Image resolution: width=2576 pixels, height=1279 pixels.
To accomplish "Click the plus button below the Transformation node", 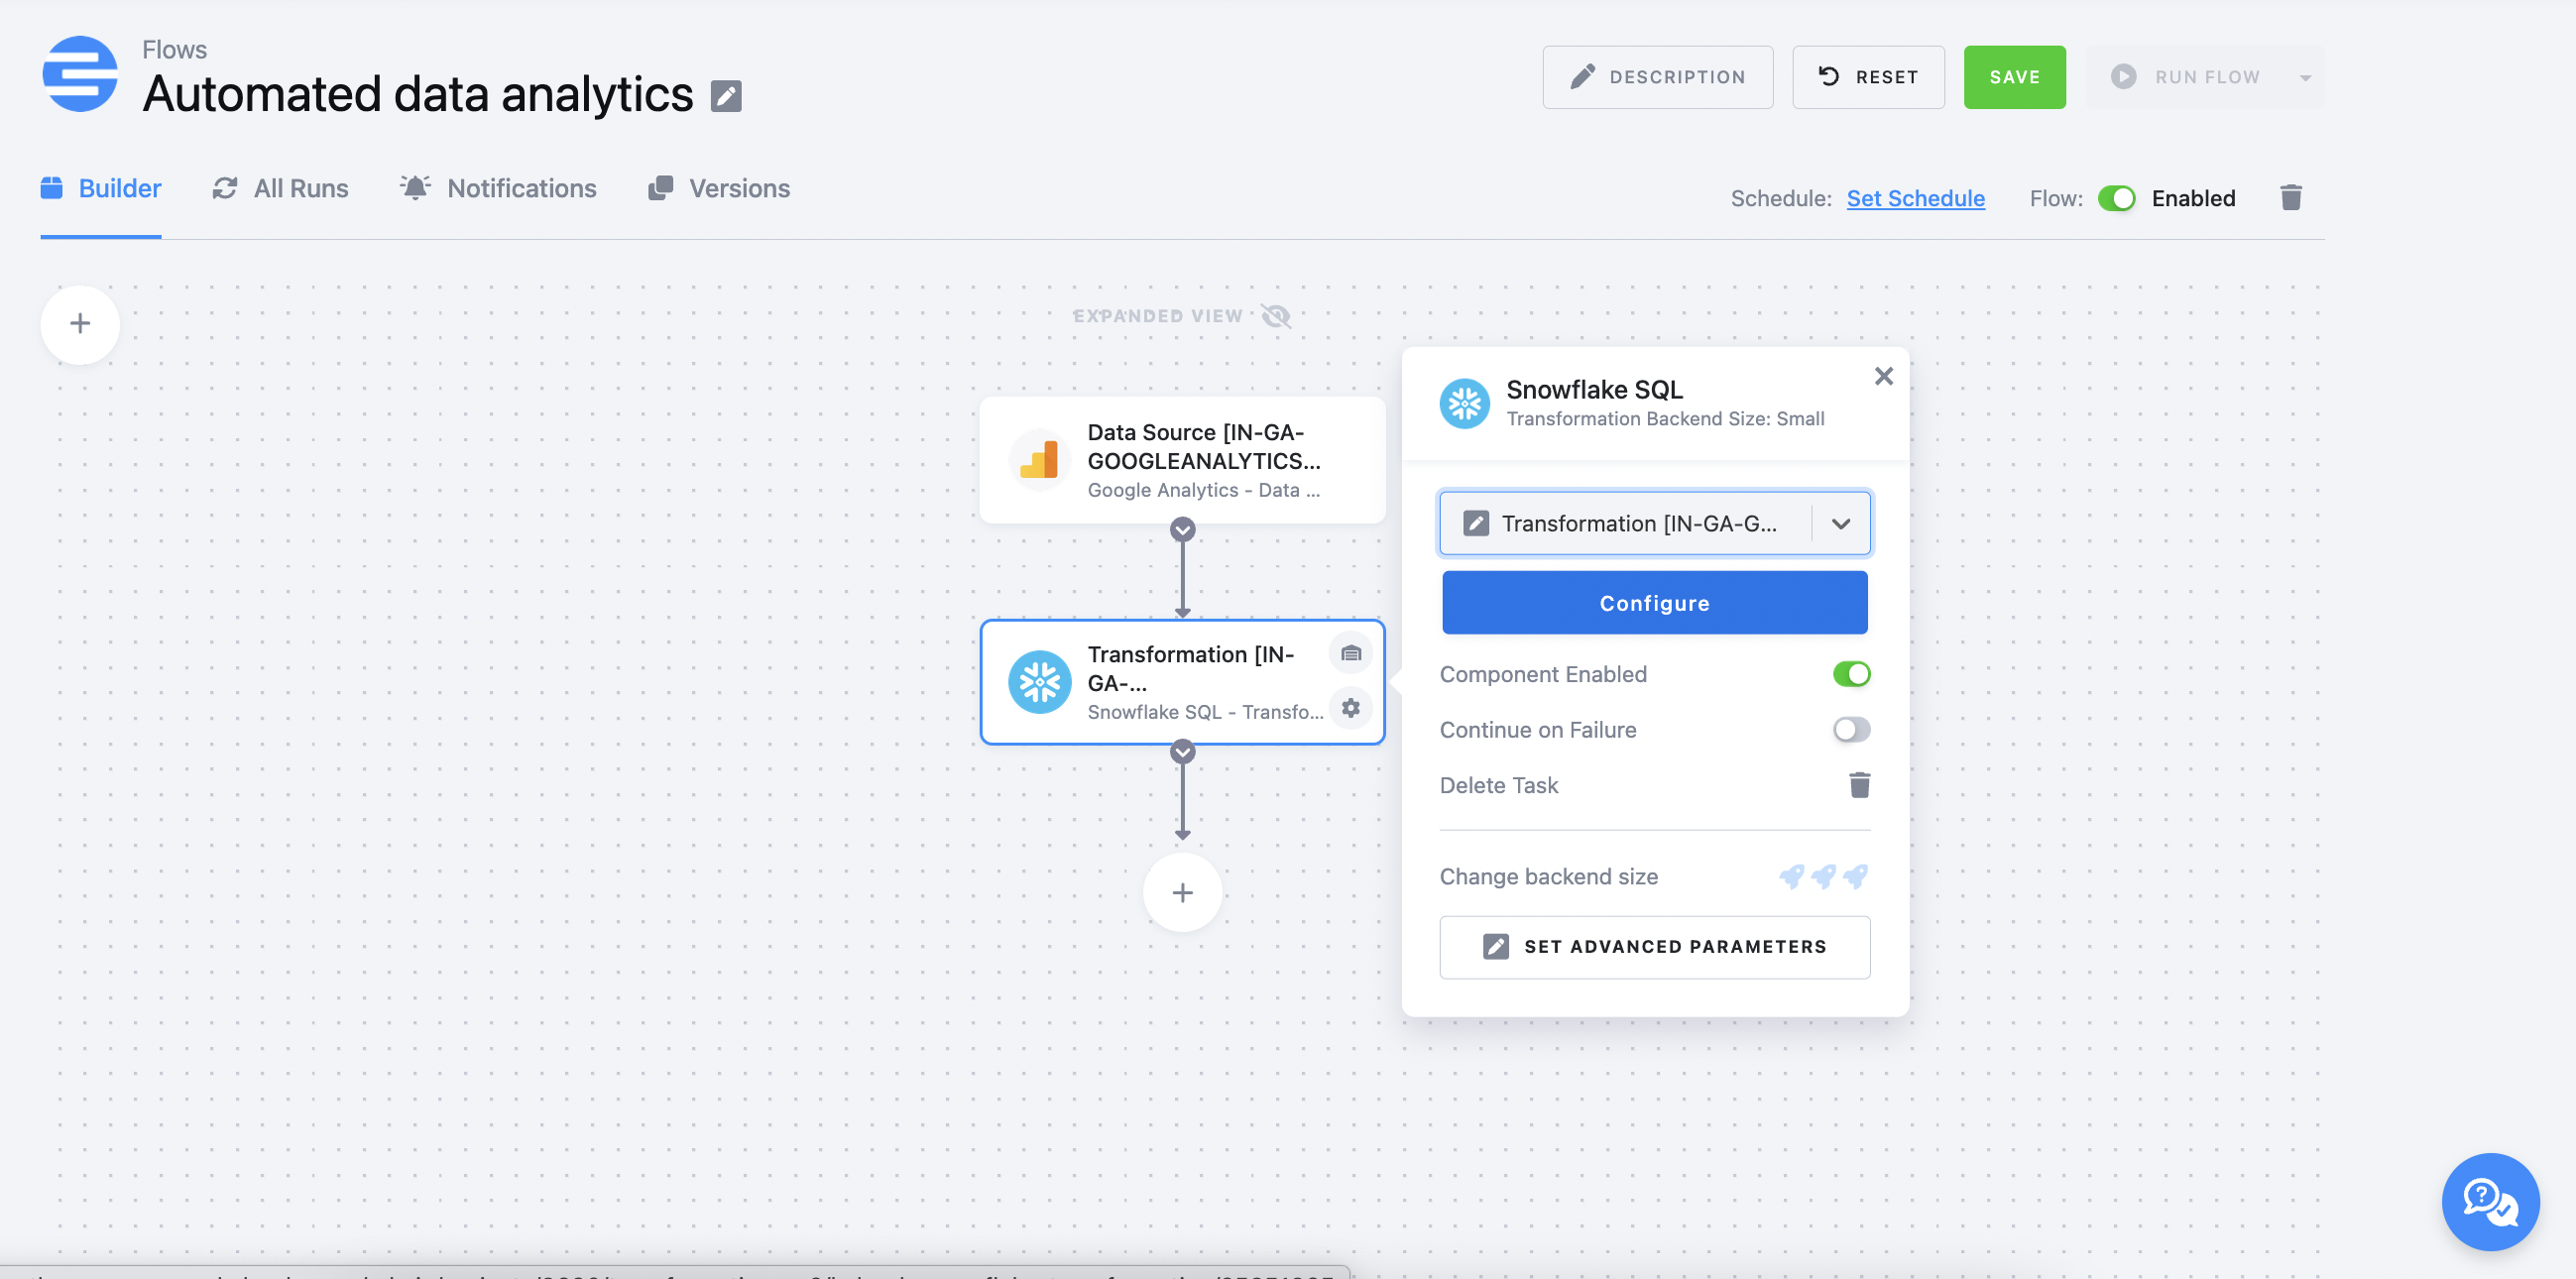I will (1183, 891).
